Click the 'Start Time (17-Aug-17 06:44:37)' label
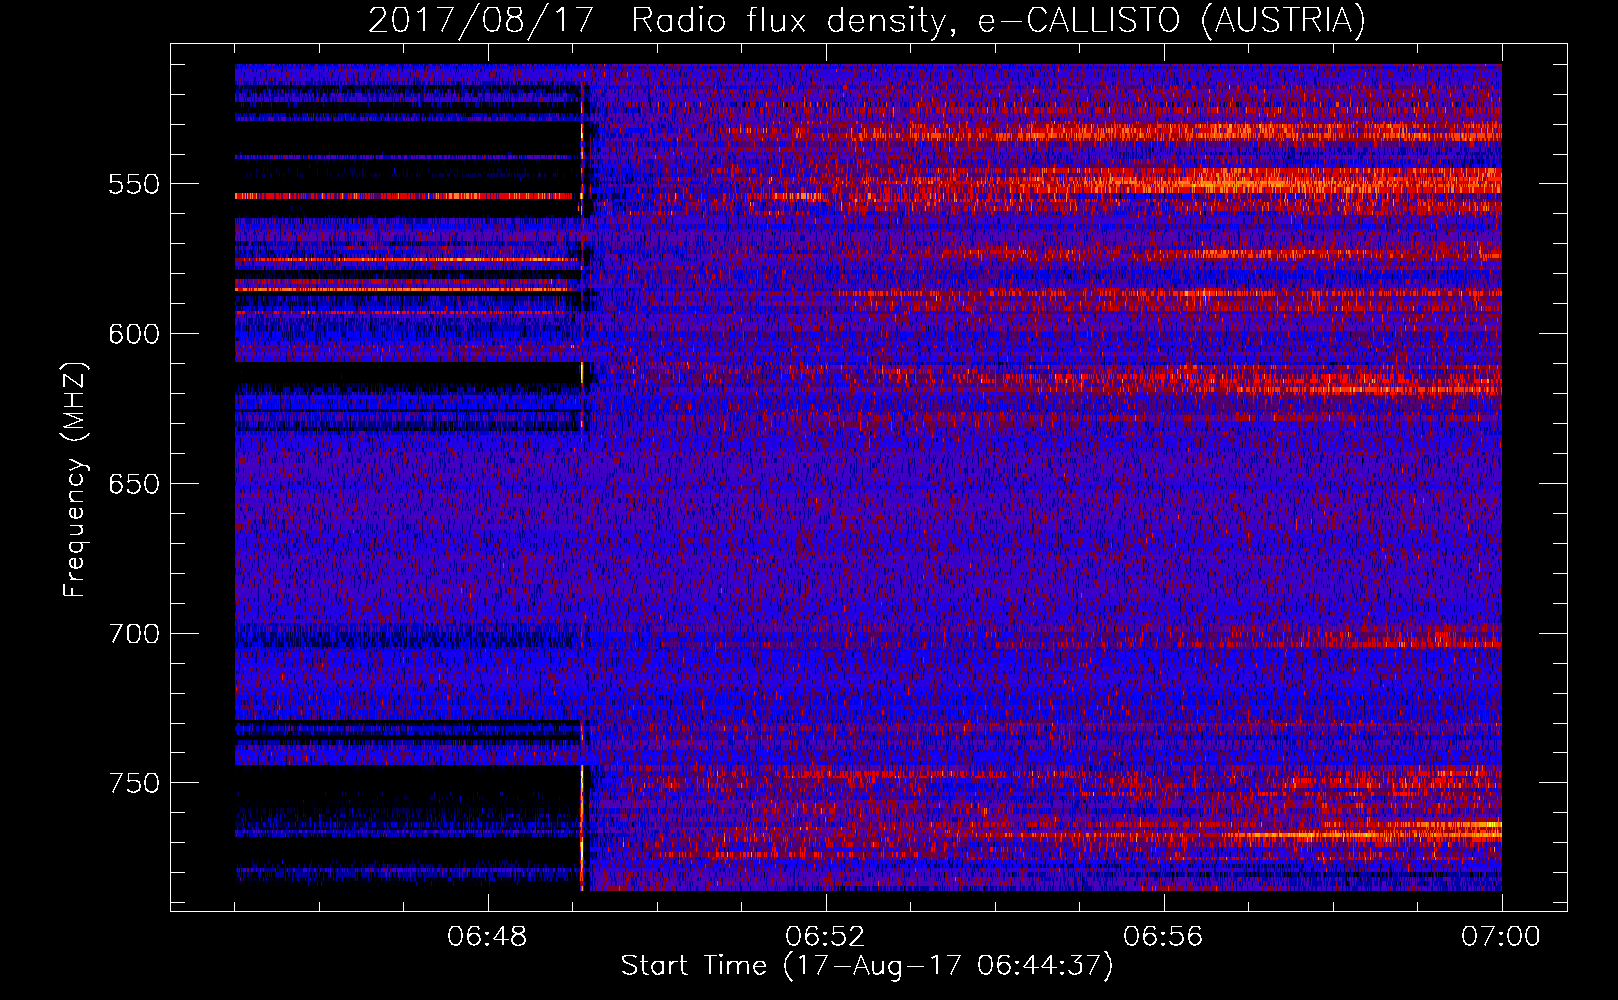Viewport: 1618px width, 1000px height. click(867, 966)
